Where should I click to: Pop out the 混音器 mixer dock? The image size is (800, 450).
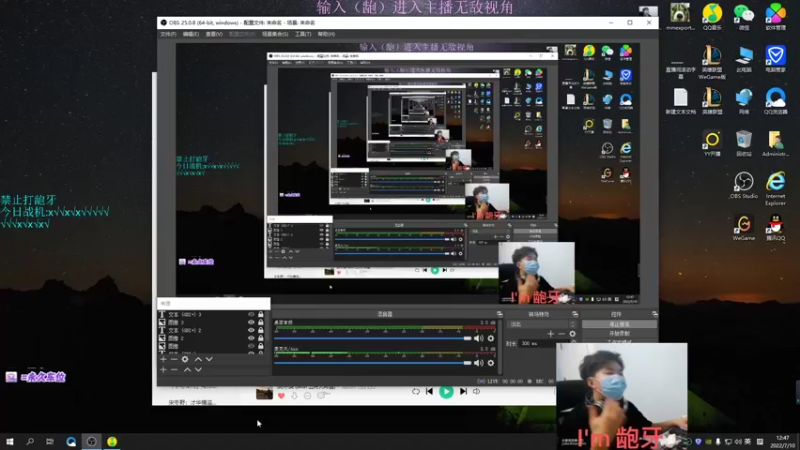coord(499,314)
